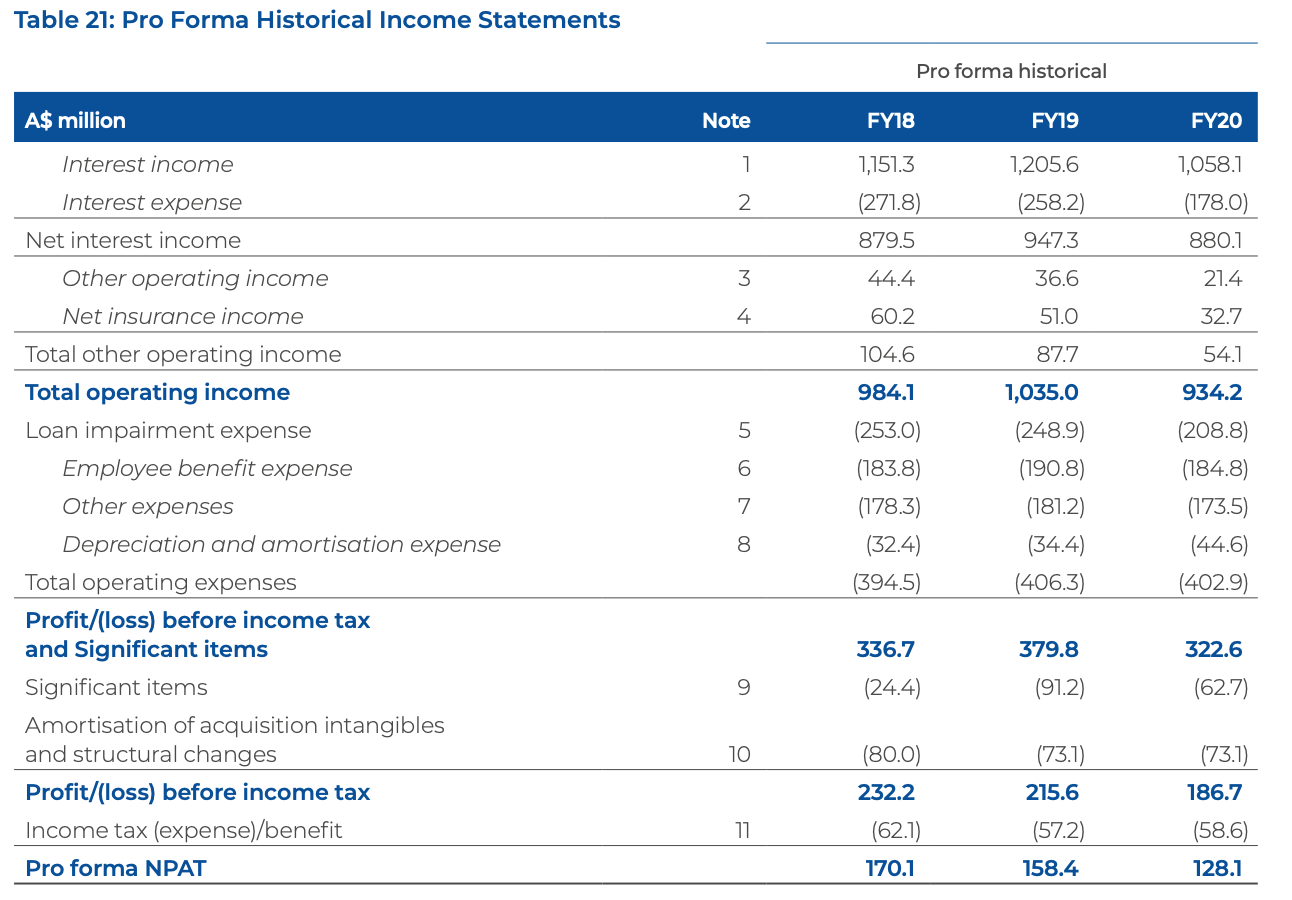Click the 'A$ million' header cell

[x=75, y=121]
